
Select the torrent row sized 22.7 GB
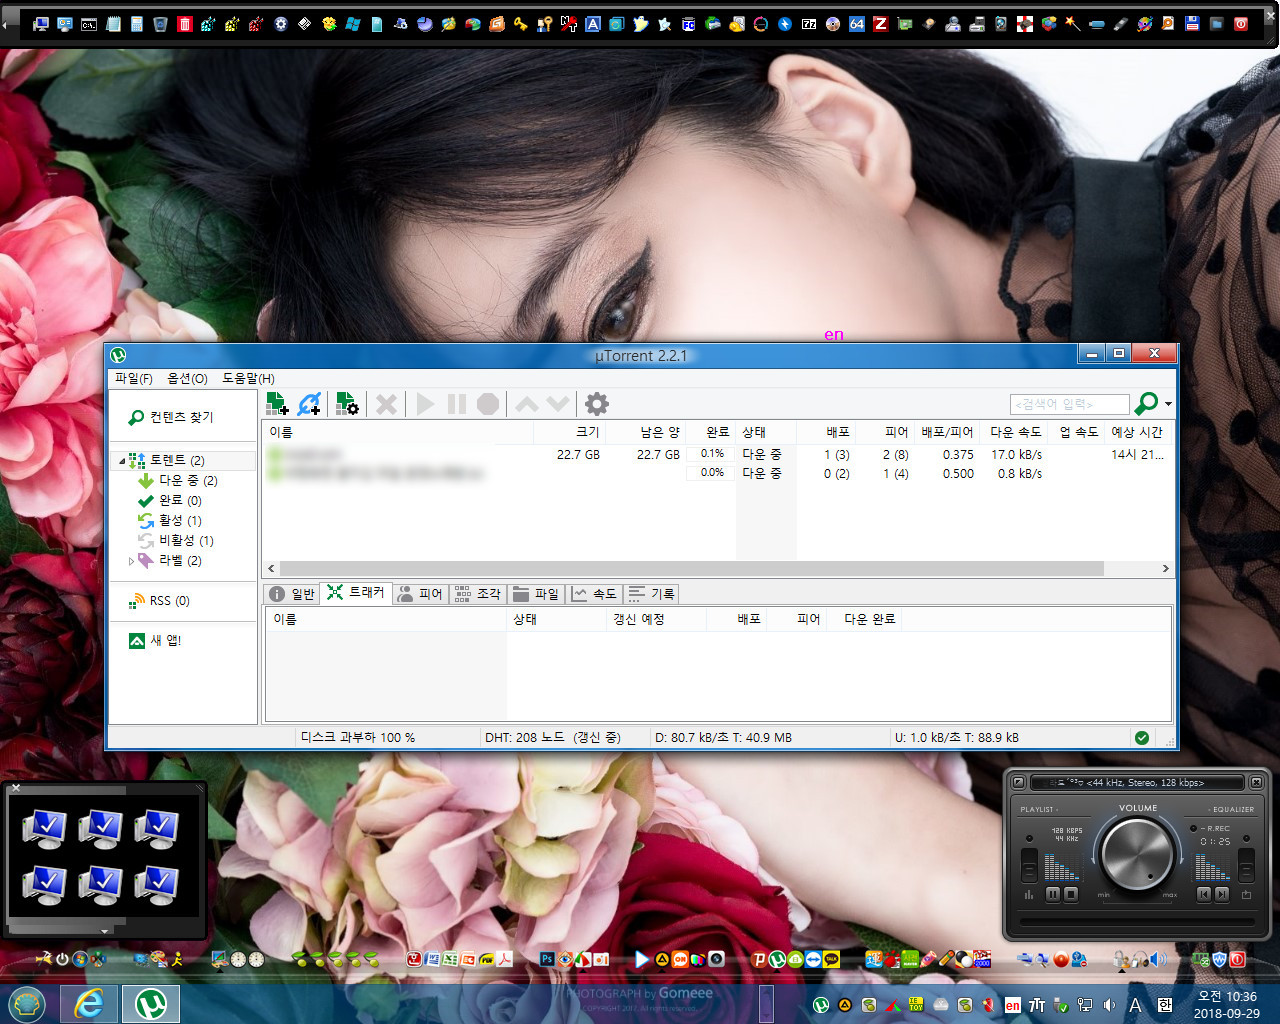717,454
